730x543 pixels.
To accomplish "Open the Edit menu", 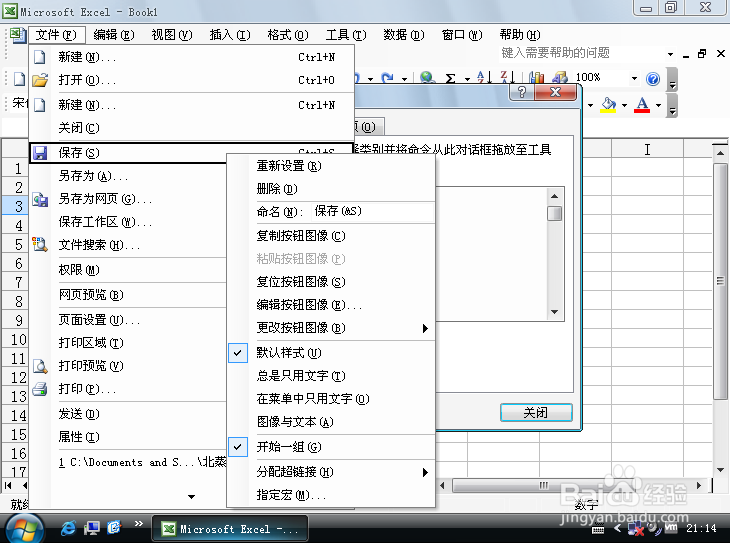I will pos(114,35).
